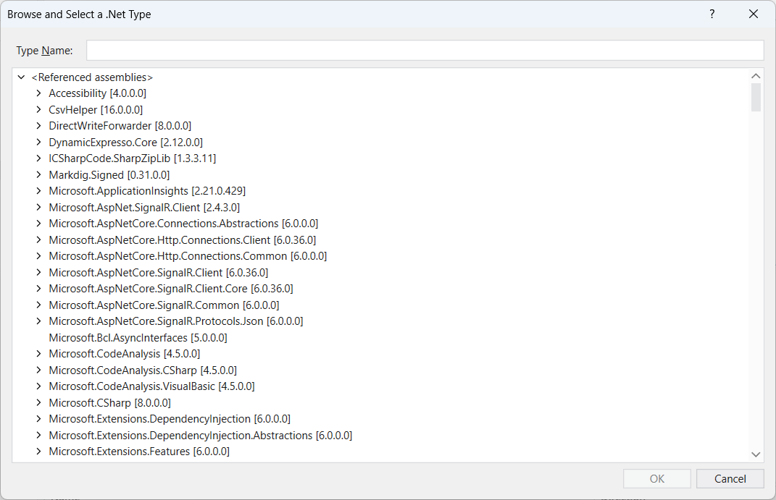
Task: Select Microsoft.AspNetCore.SignalR.Client [6.0.36.0] row
Action: tap(158, 272)
